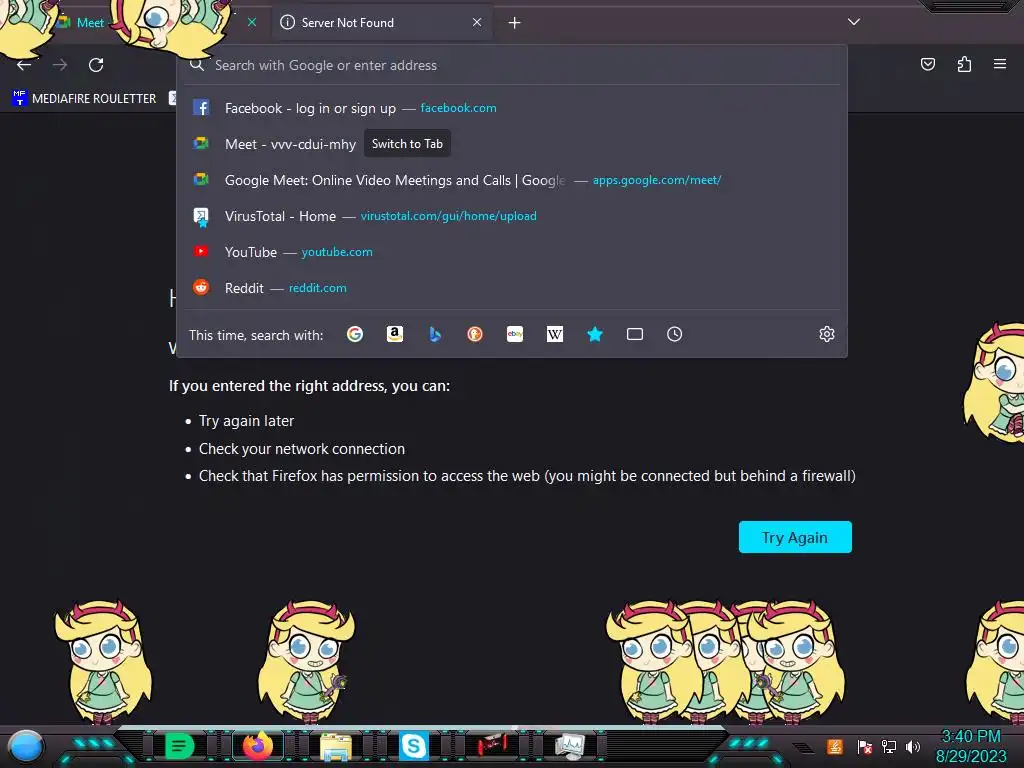
Task: Reload the page with the refresh icon
Action: pyautogui.click(x=96, y=65)
